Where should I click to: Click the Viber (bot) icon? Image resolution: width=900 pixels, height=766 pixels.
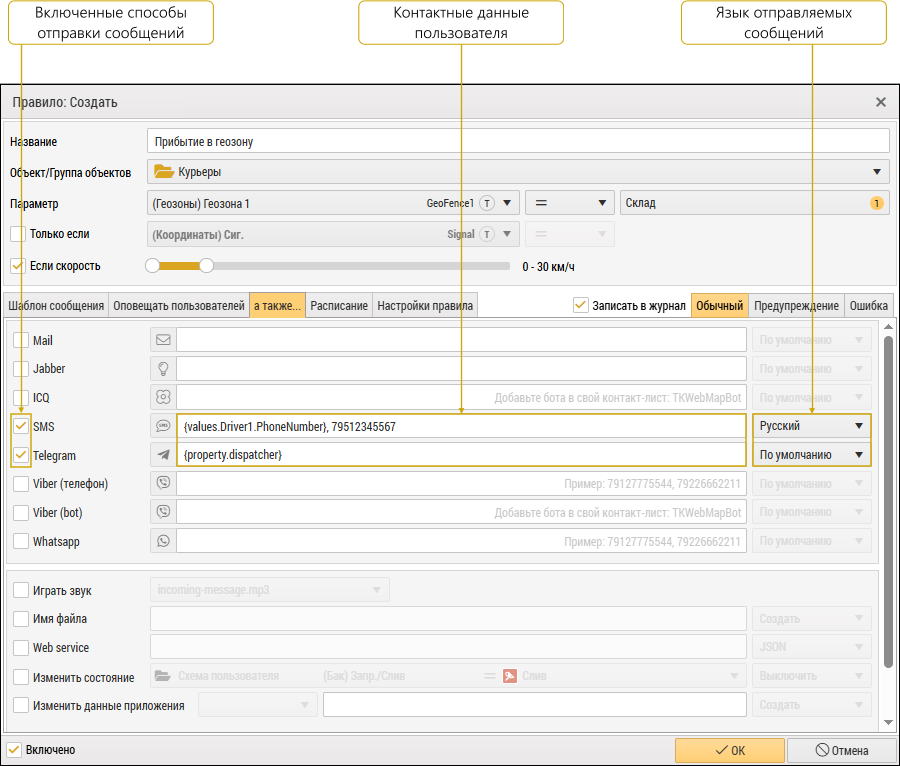163,512
